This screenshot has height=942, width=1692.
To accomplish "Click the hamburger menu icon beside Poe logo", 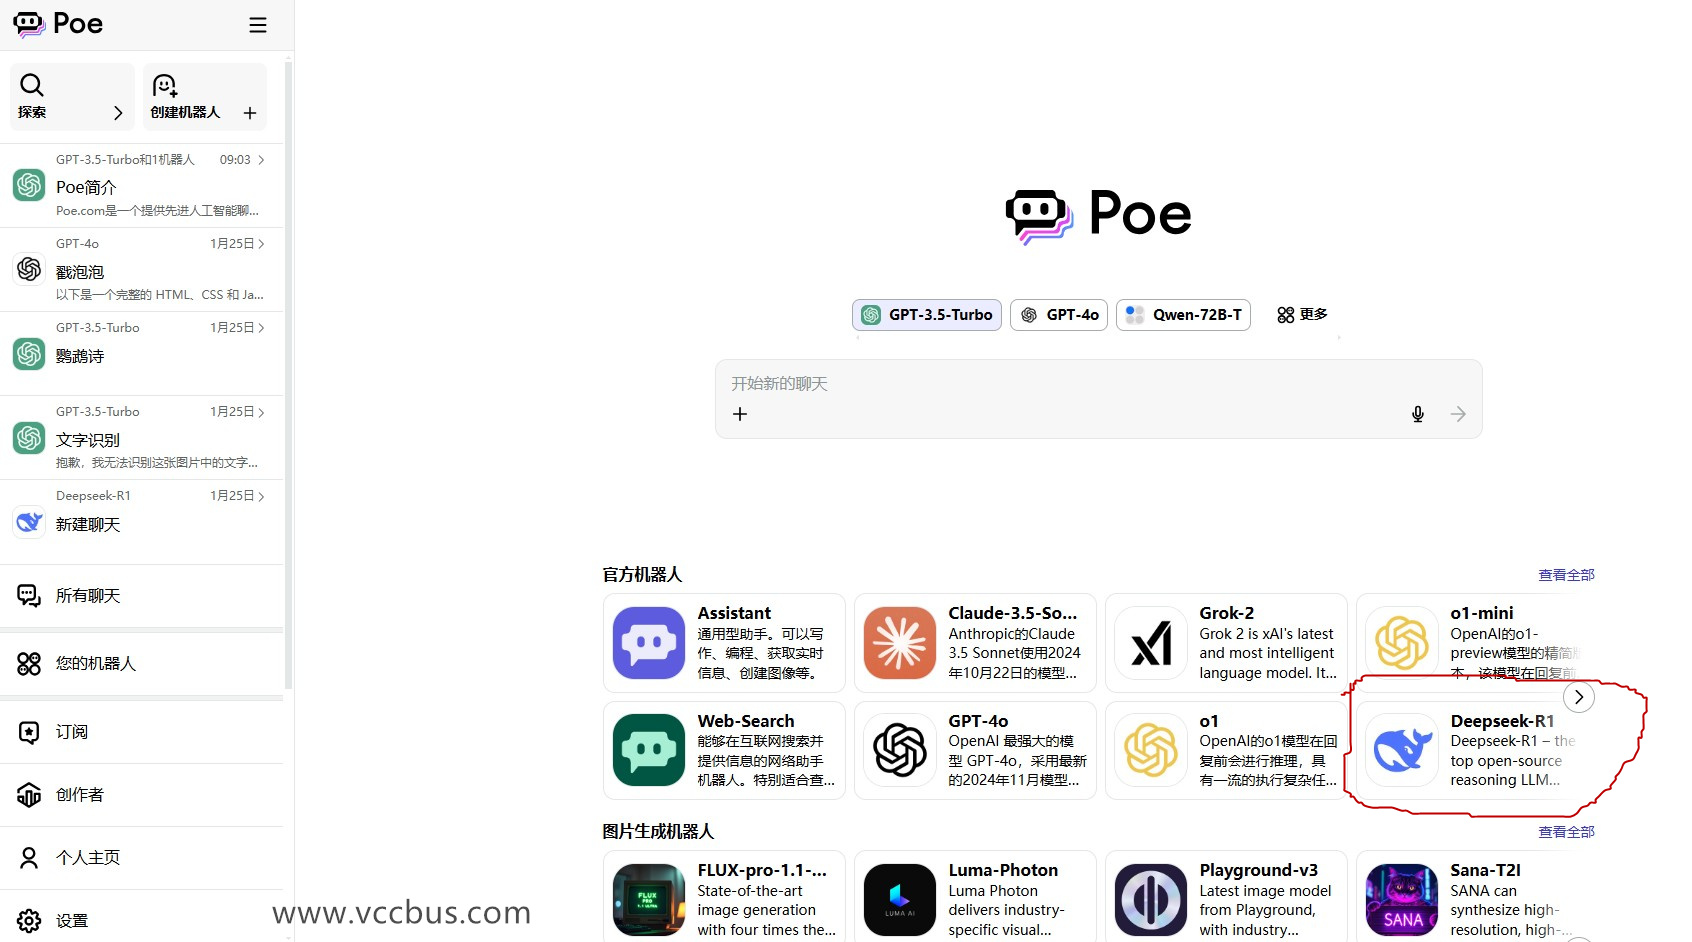I will 258,25.
